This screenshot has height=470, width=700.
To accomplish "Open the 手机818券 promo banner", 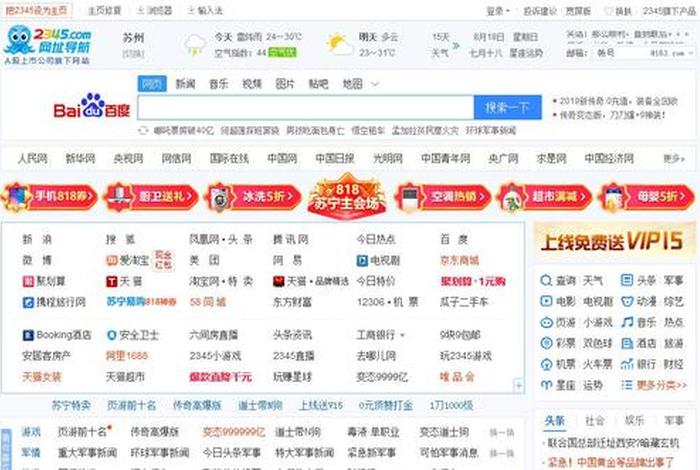I will (50, 196).
